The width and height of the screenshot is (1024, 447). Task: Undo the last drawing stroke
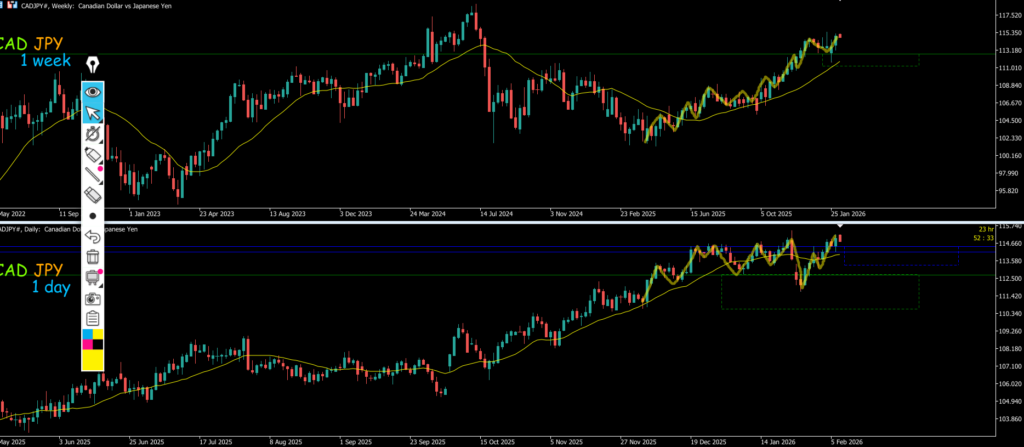click(93, 237)
